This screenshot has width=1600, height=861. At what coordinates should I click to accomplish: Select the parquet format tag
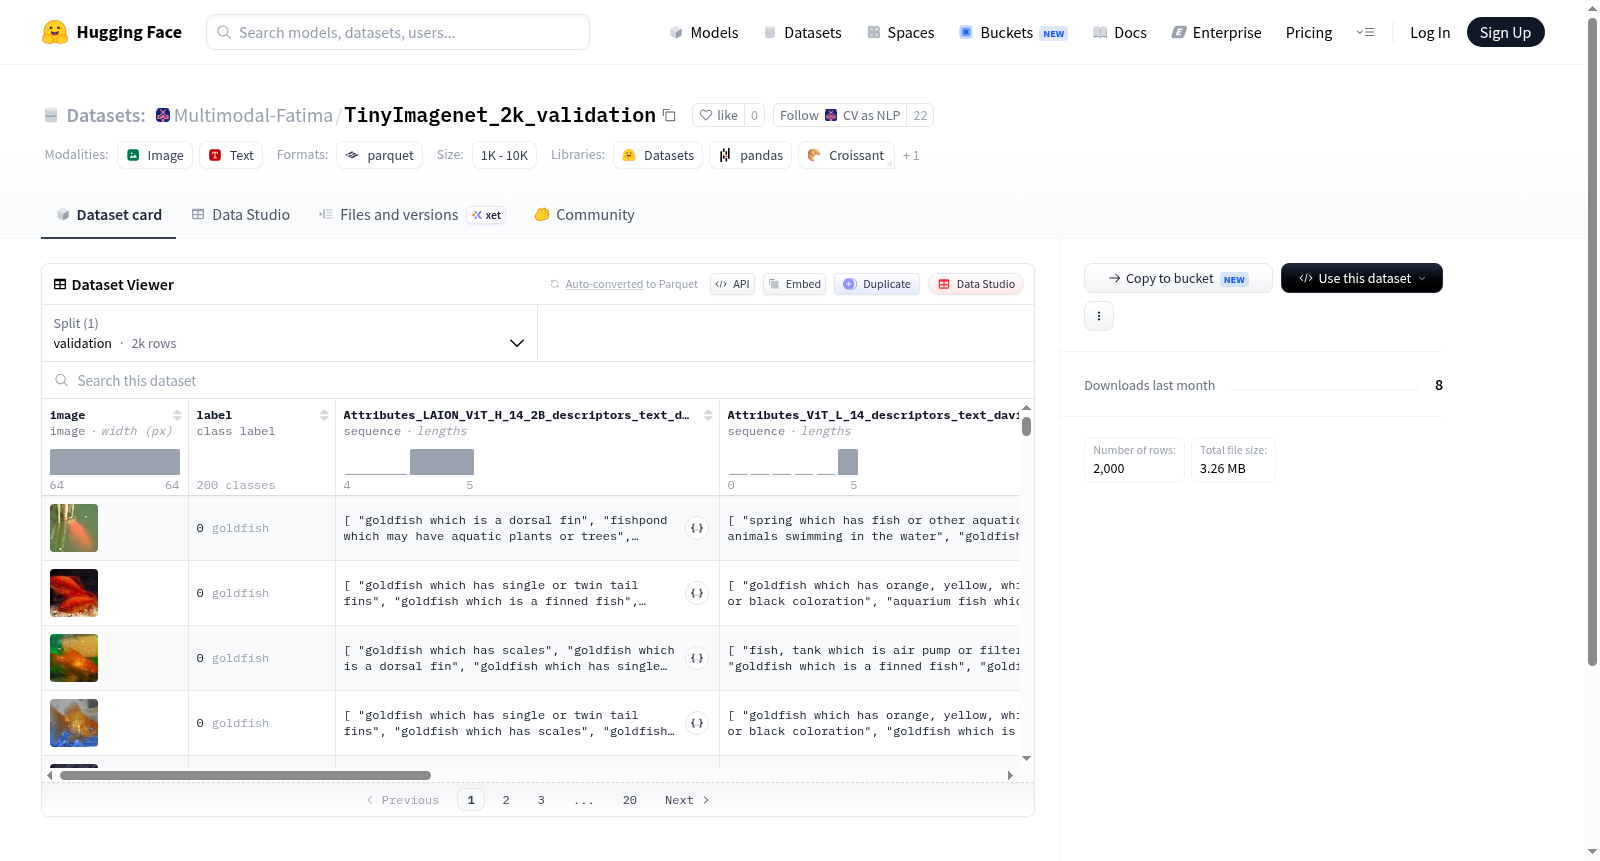click(380, 155)
